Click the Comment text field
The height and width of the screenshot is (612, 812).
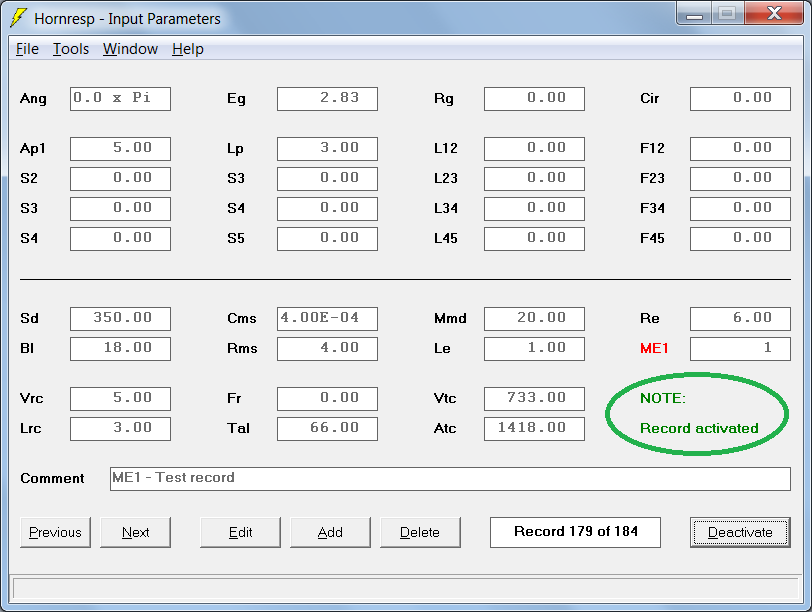pos(450,478)
